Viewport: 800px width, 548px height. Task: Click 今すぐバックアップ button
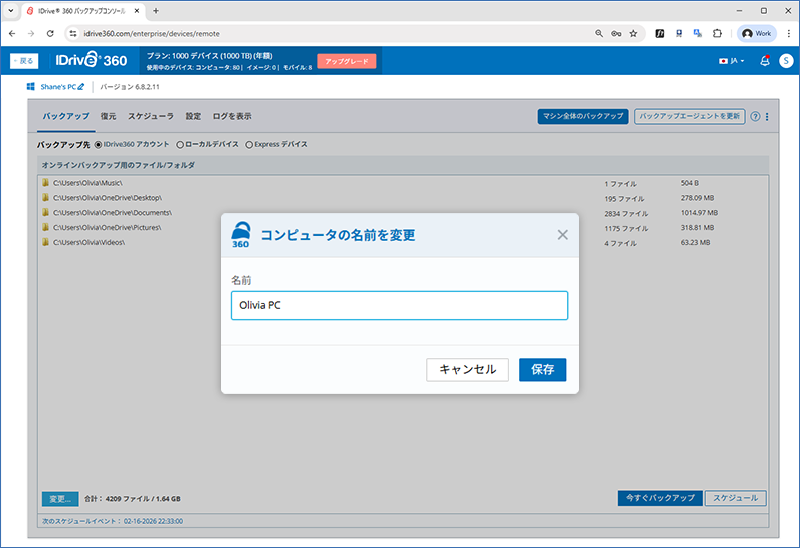(x=660, y=498)
